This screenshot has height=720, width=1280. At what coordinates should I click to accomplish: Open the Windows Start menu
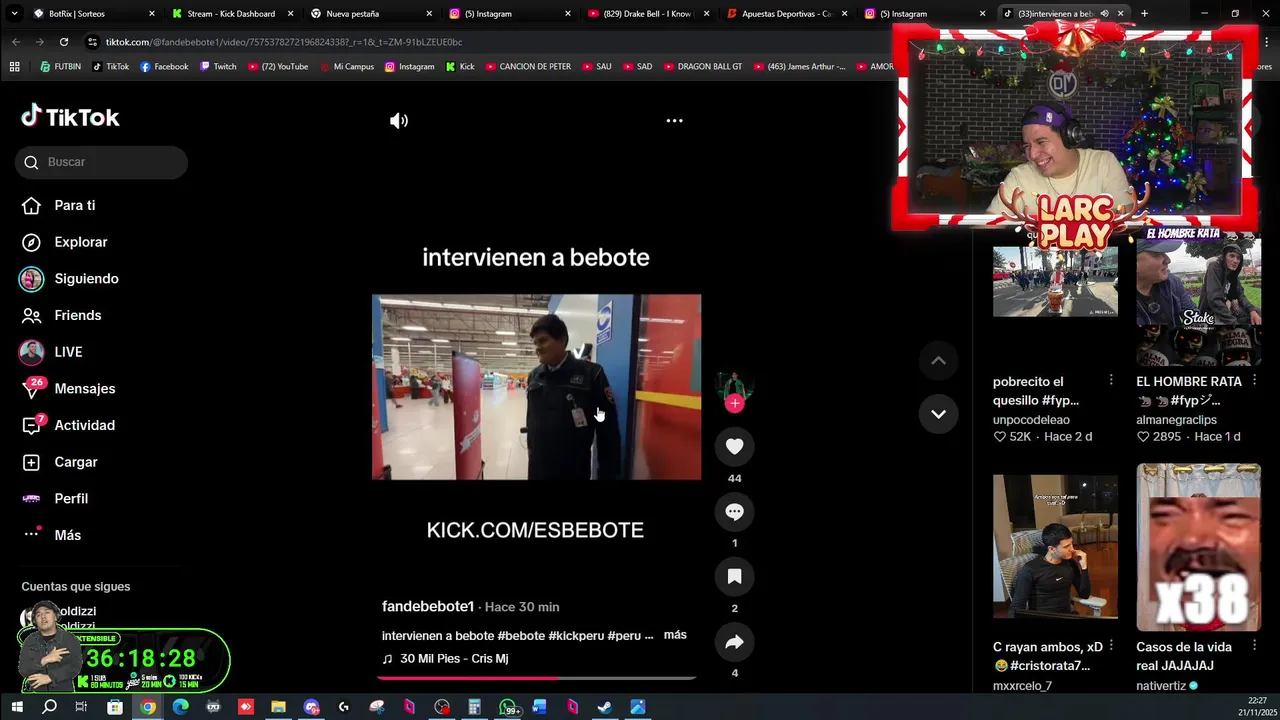[x=16, y=707]
